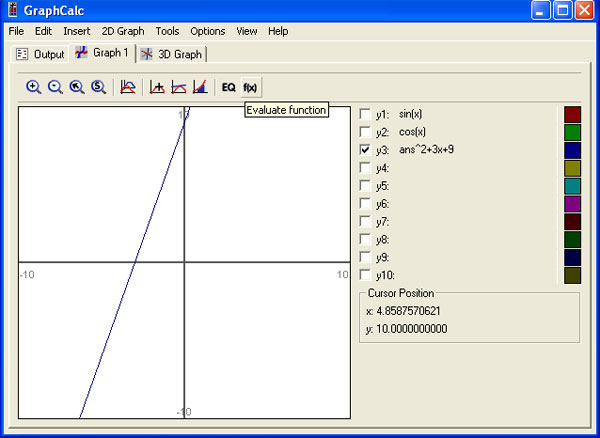600x438 pixels.
Task: Toggle the y8 checkbox
Action: coord(365,239)
